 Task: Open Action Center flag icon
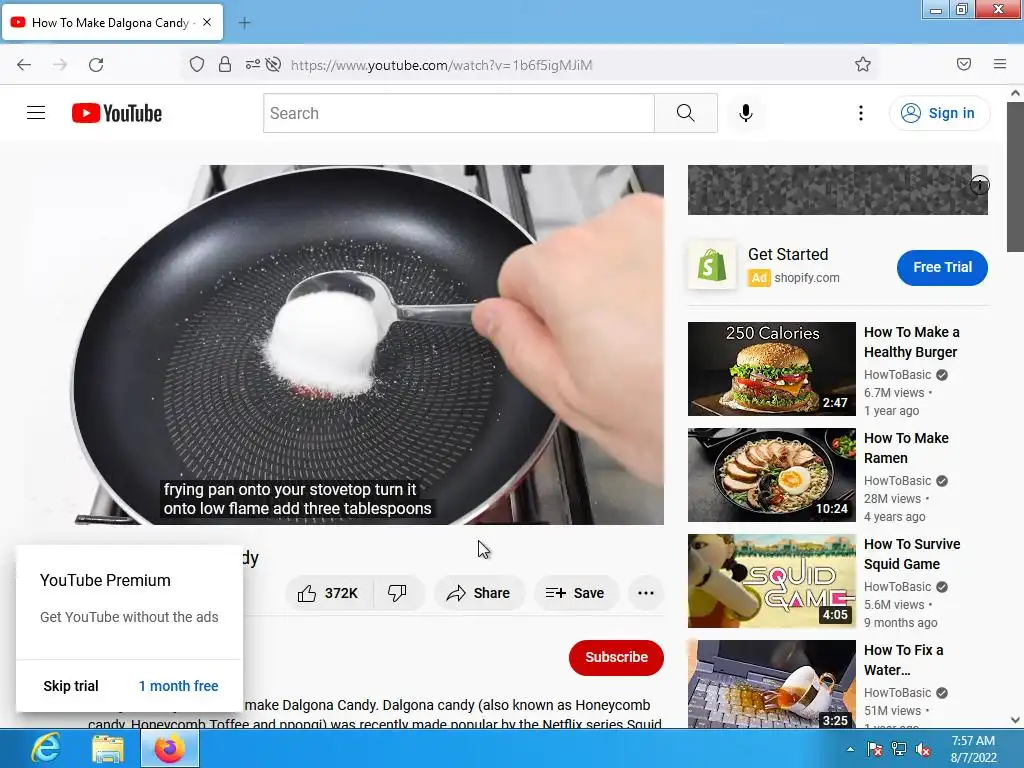pos(874,749)
